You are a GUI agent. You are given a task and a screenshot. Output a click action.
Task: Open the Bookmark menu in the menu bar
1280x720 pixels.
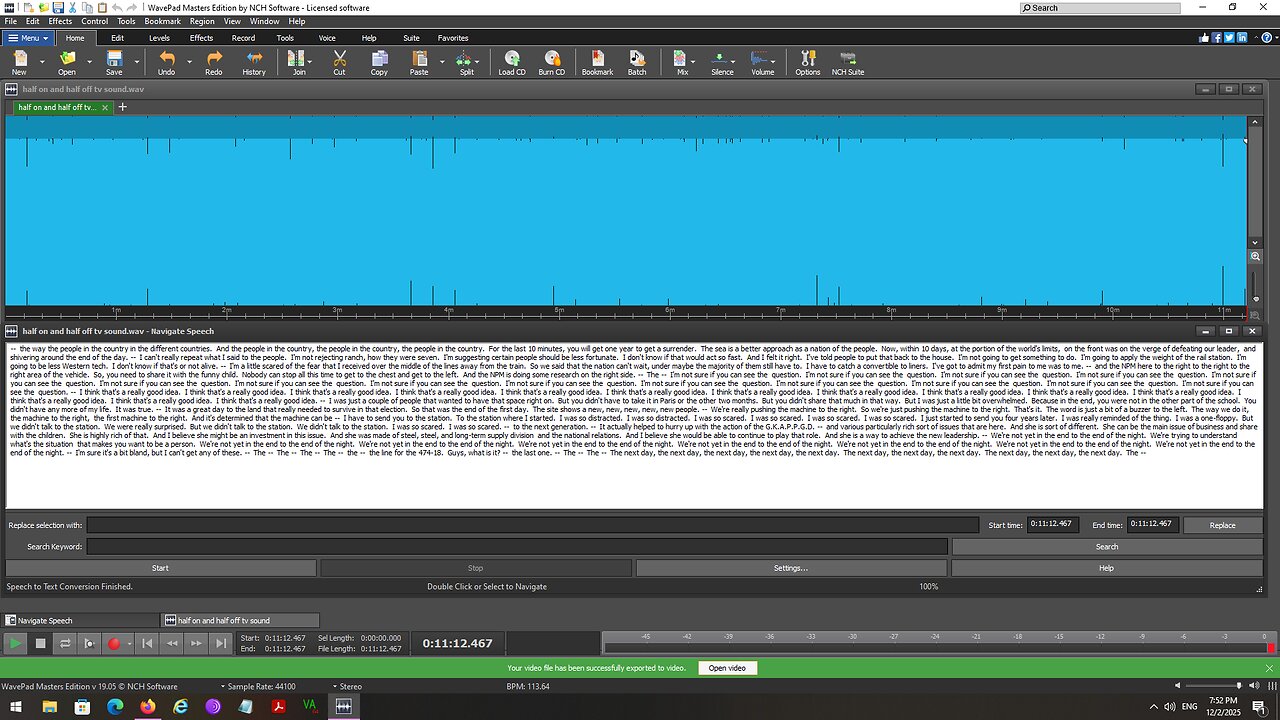point(163,21)
